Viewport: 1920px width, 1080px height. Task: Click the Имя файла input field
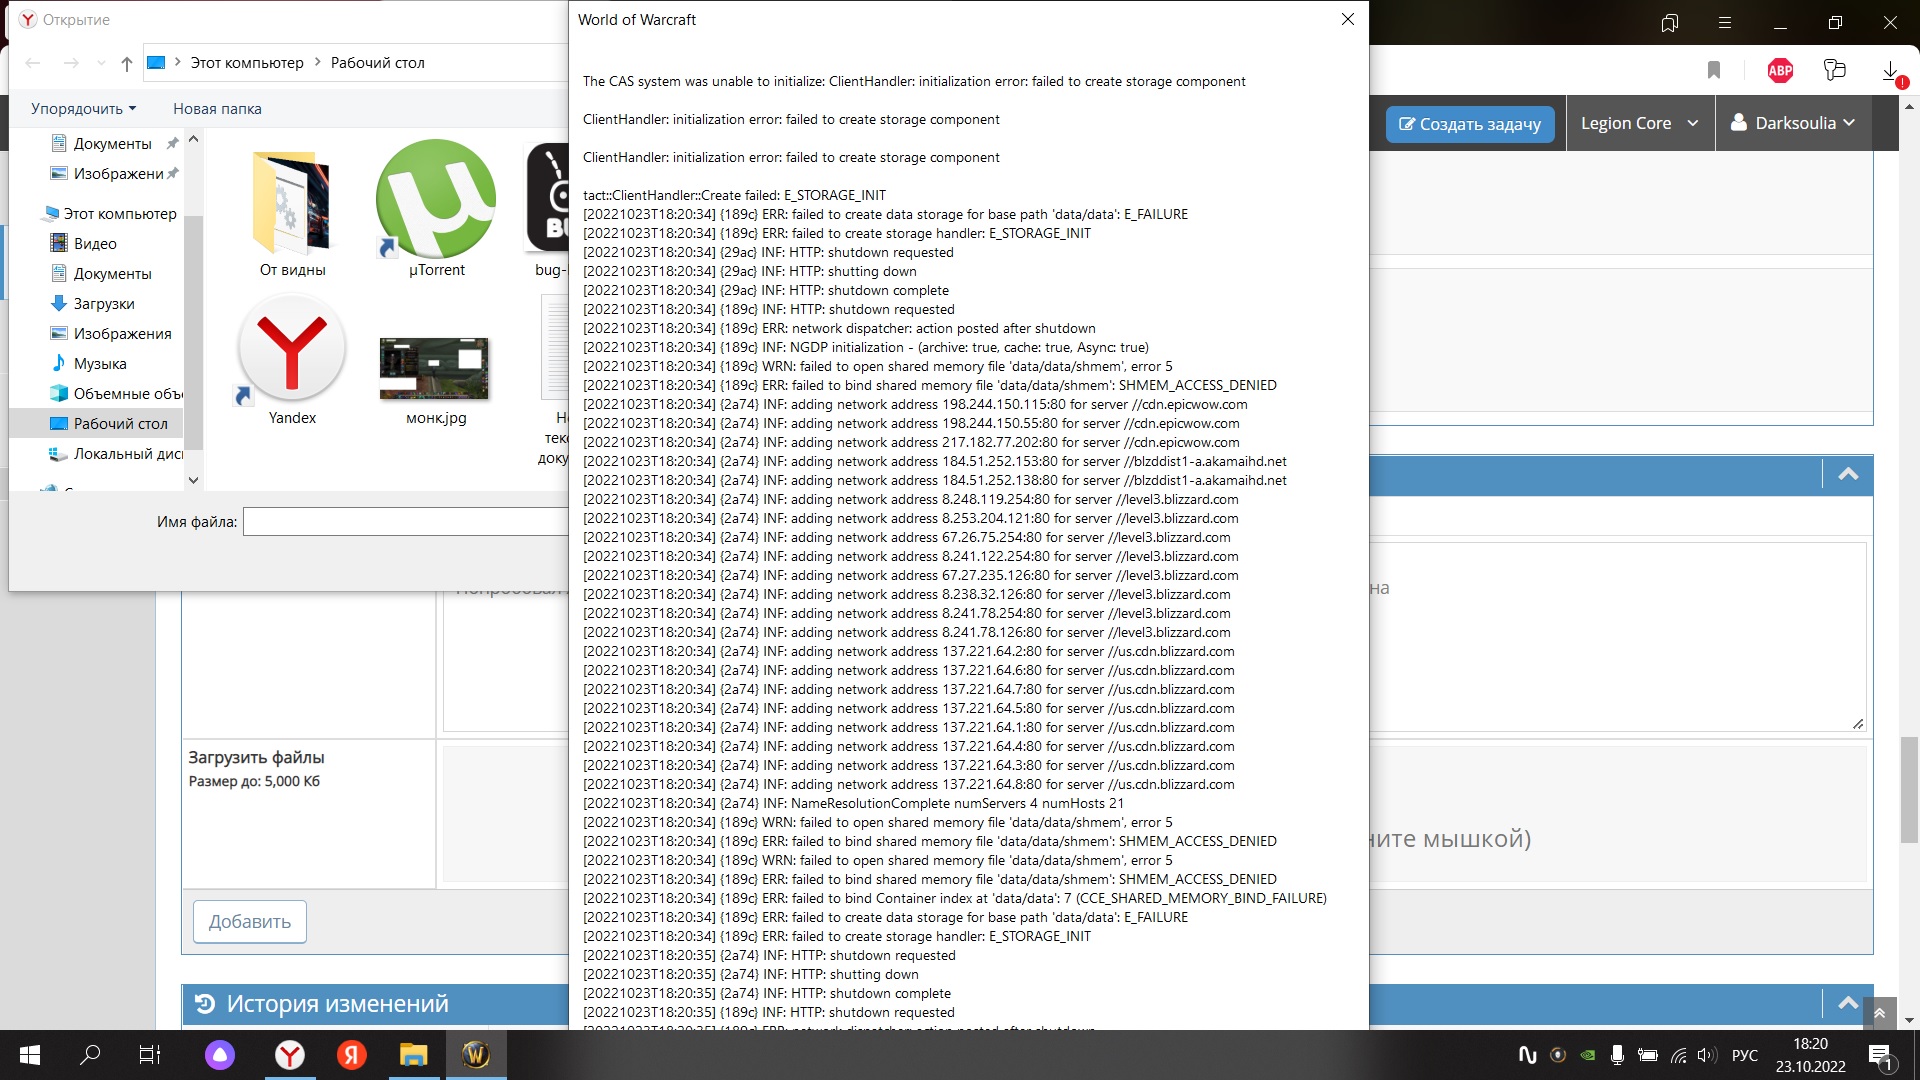405,522
